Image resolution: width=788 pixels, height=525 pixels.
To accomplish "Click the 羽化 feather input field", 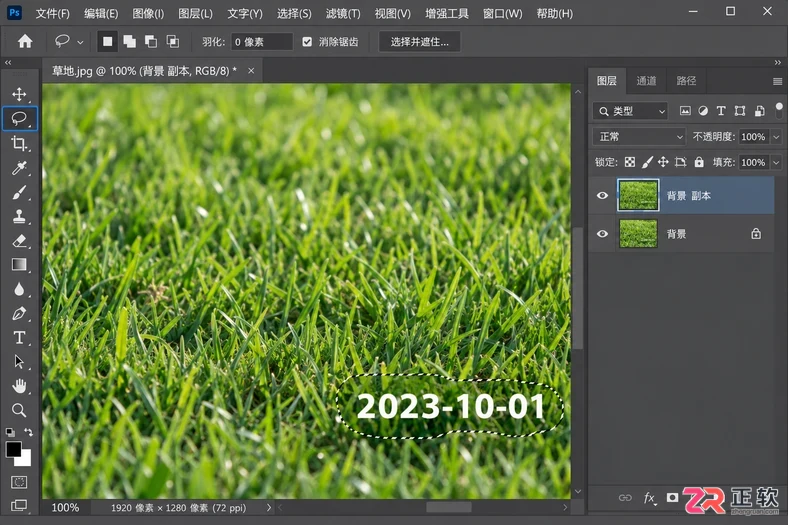I will [x=262, y=42].
